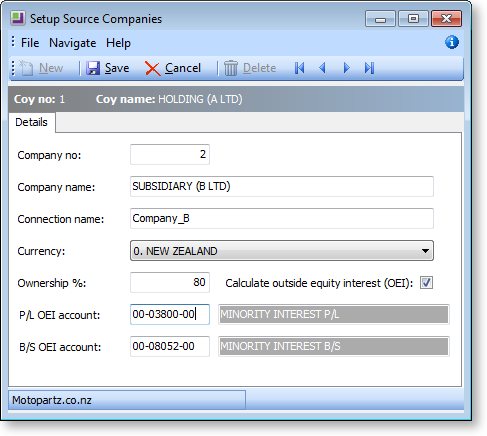Open the Help menu
487x436 pixels.
tap(118, 43)
